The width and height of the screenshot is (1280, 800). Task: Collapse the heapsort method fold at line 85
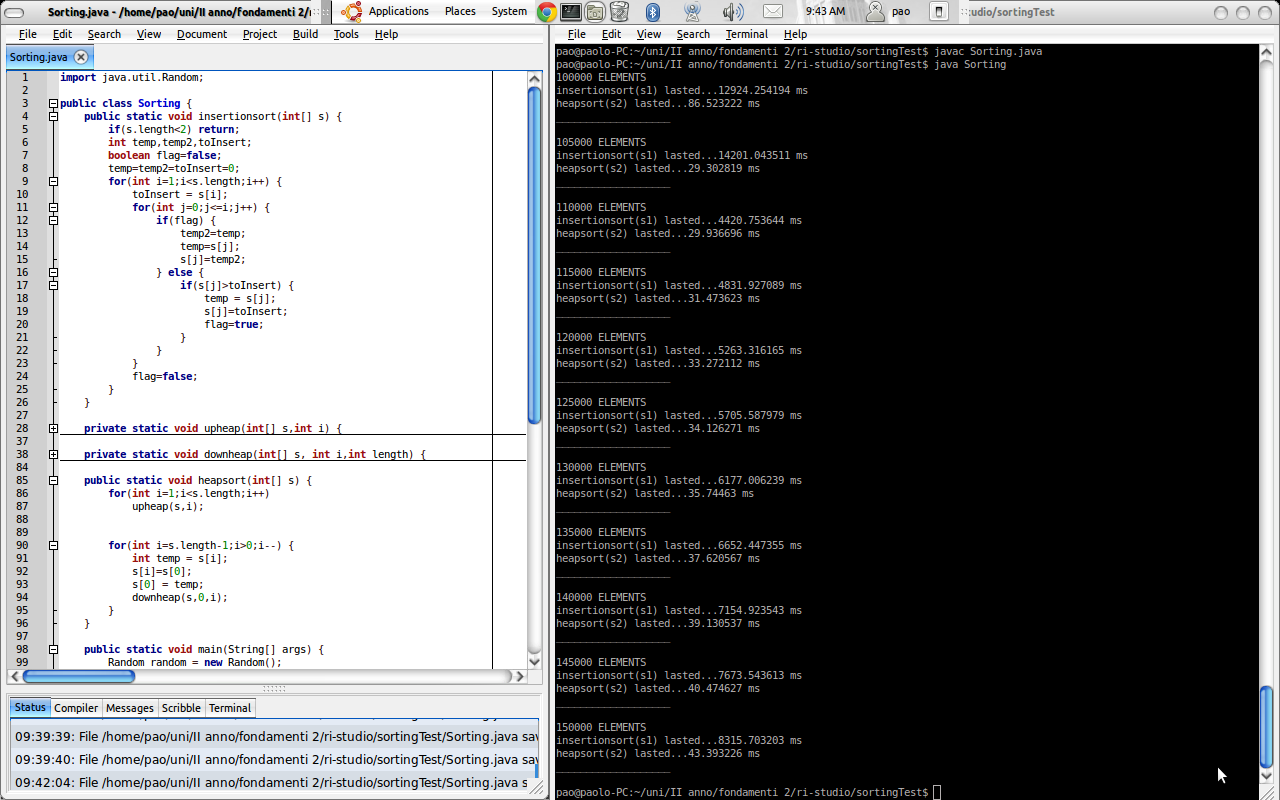pyautogui.click(x=53, y=480)
